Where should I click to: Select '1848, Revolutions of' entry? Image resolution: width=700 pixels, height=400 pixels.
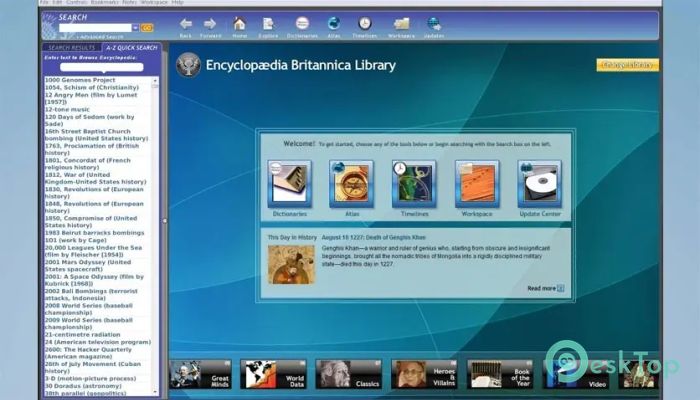click(94, 207)
